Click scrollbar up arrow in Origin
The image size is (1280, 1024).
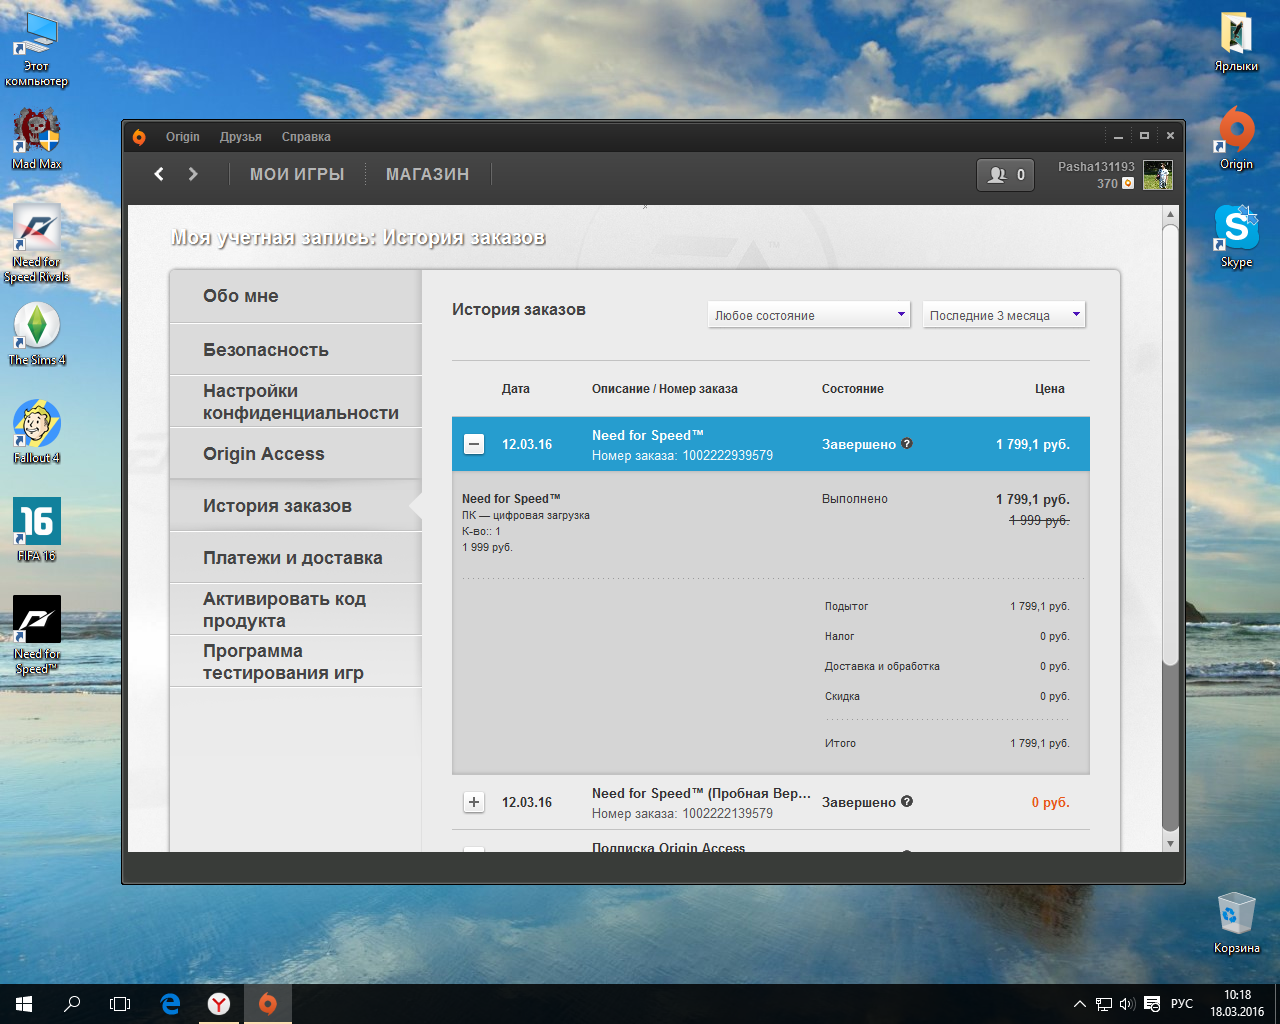(x=1170, y=214)
